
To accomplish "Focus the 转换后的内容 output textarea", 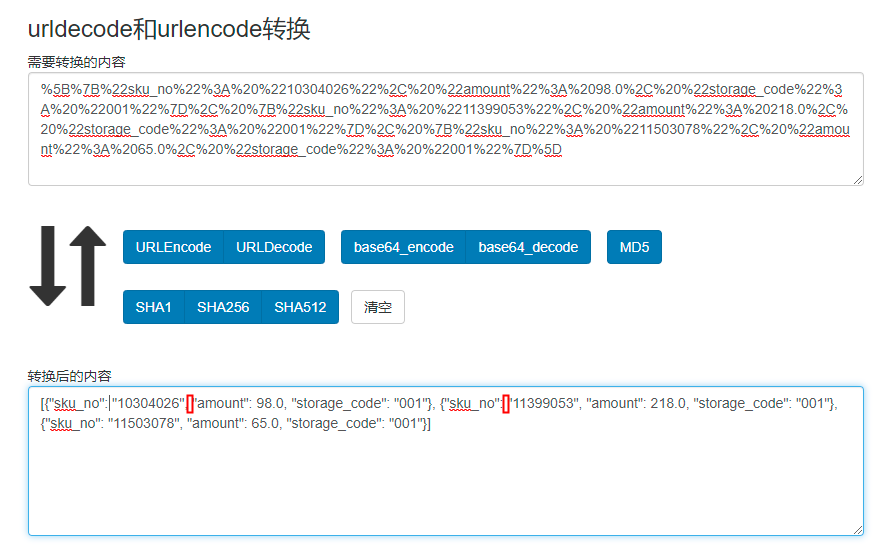I will pyautogui.click(x=446, y=461).
